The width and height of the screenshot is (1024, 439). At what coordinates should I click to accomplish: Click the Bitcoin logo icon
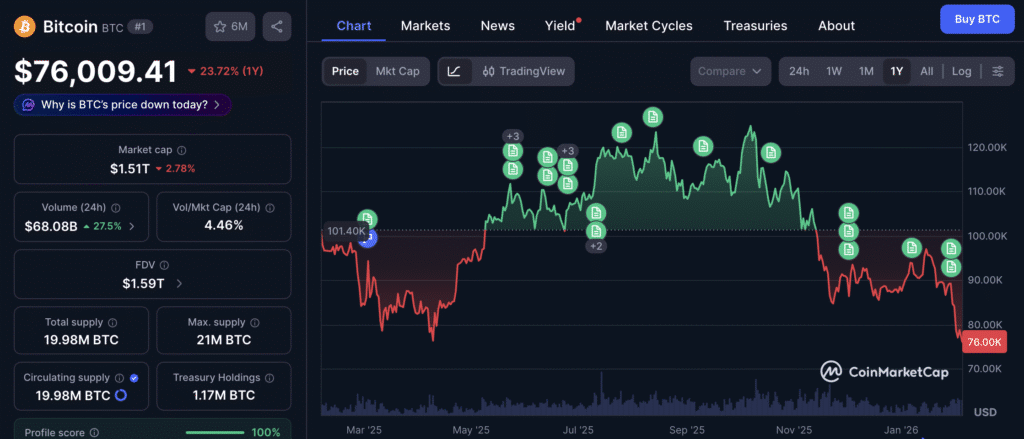click(x=24, y=26)
